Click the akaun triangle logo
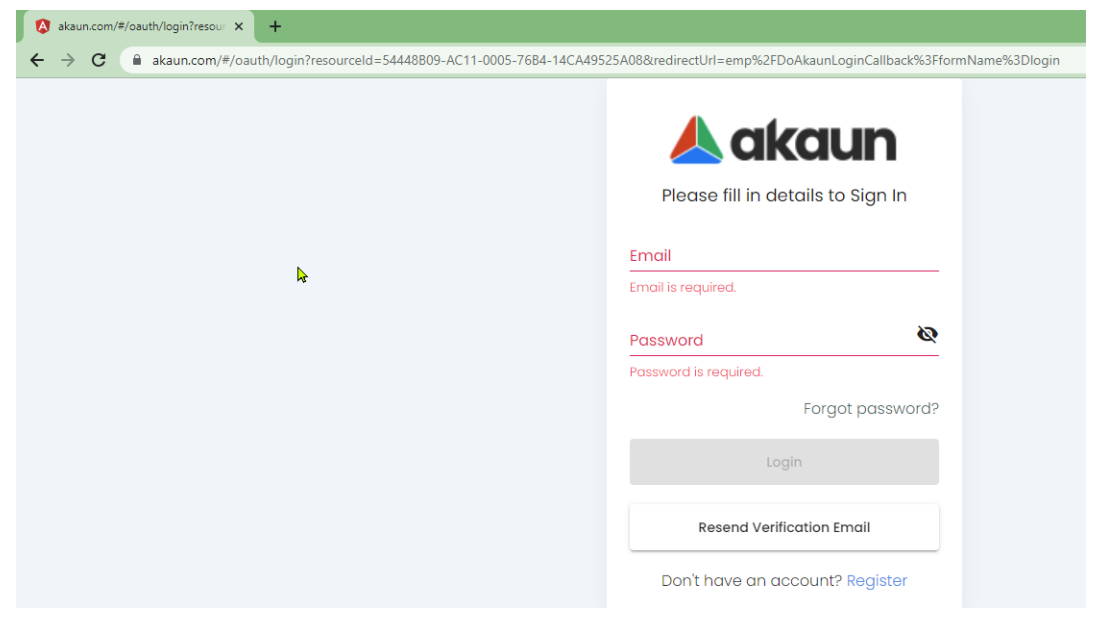 click(x=696, y=140)
